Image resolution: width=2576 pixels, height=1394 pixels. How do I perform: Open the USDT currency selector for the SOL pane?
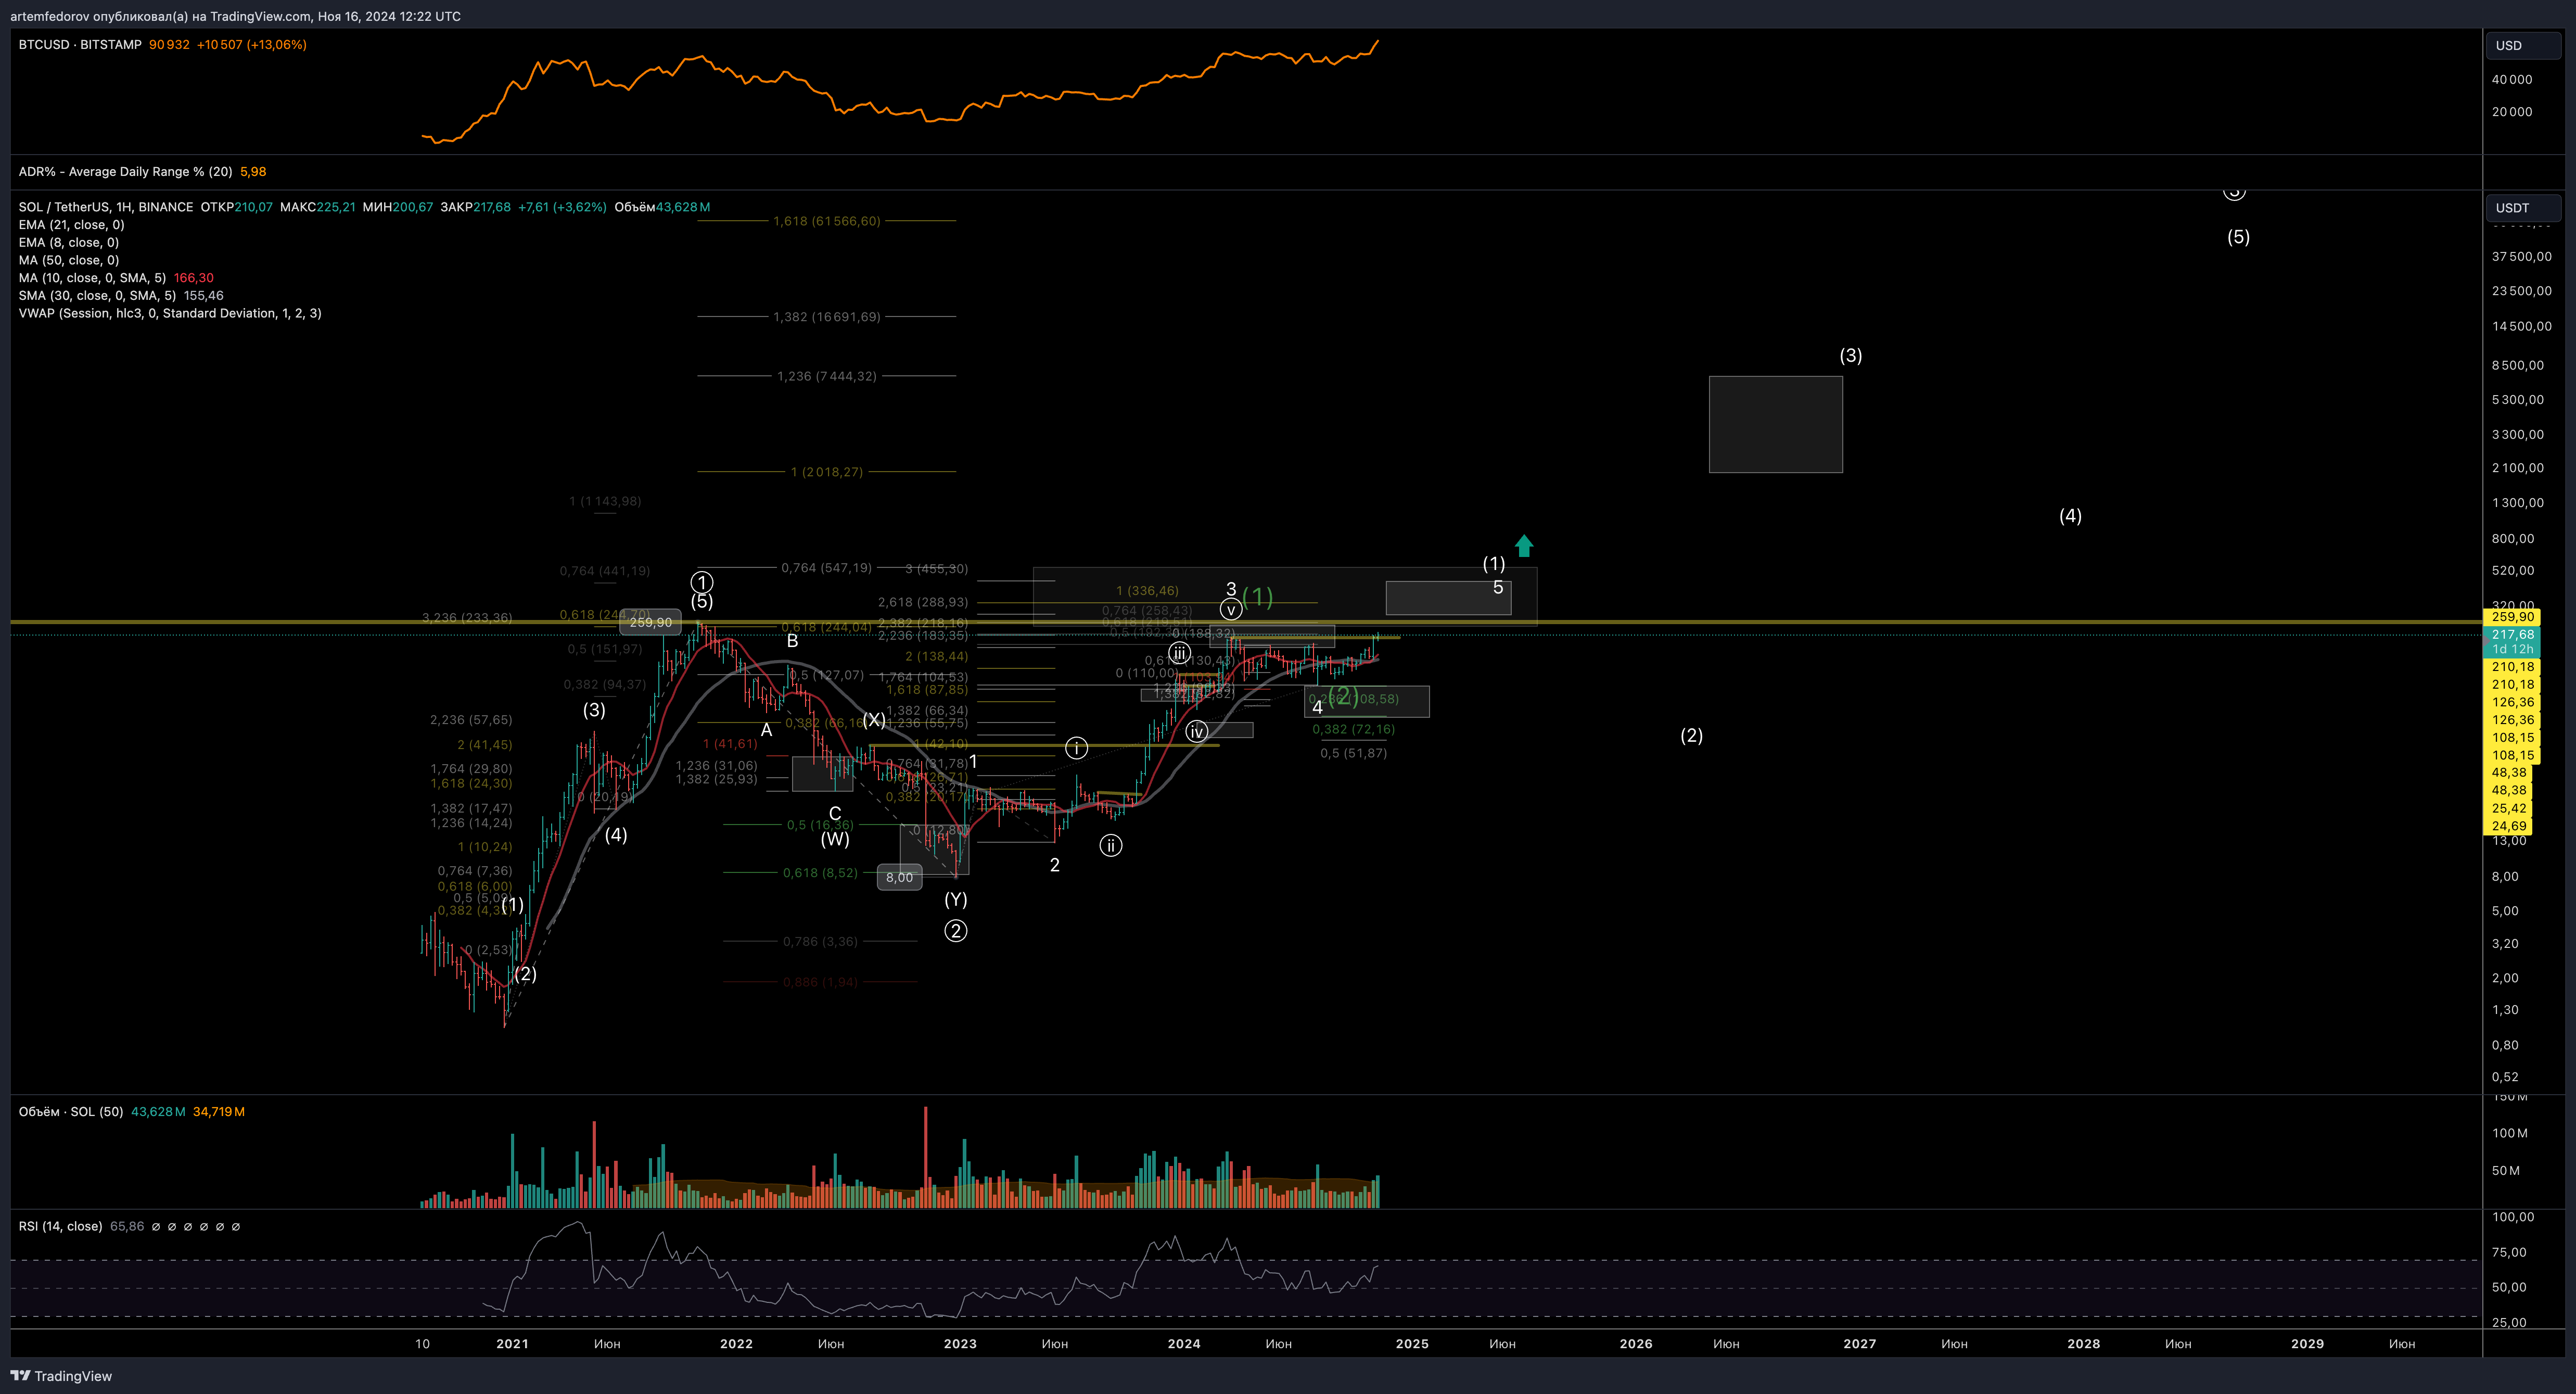[2522, 208]
